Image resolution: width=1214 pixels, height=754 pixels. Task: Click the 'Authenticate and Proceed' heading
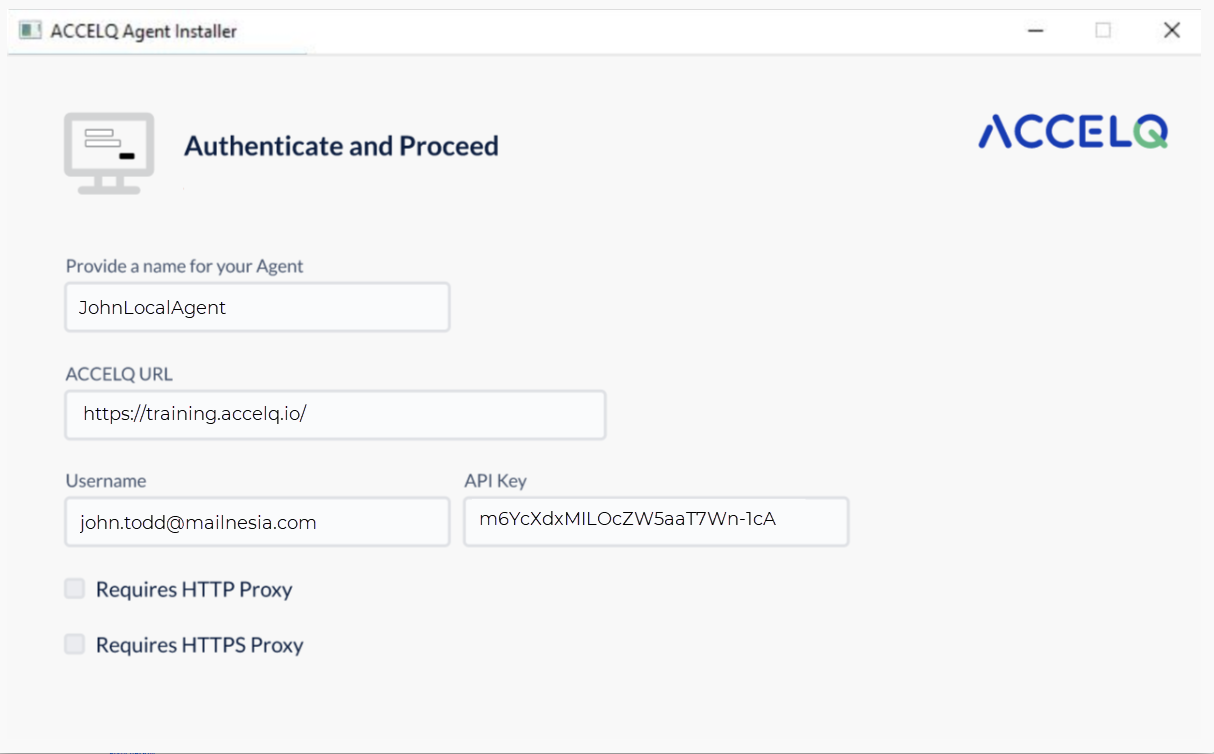pyautogui.click(x=341, y=146)
